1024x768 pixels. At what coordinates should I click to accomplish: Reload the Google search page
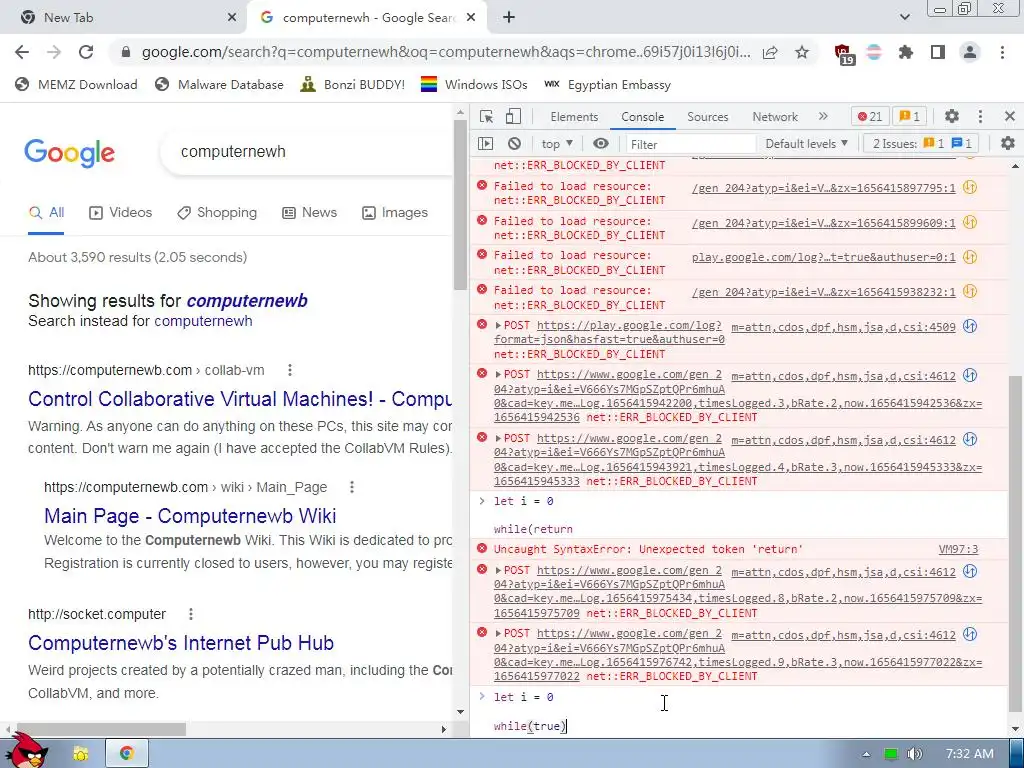click(x=86, y=52)
